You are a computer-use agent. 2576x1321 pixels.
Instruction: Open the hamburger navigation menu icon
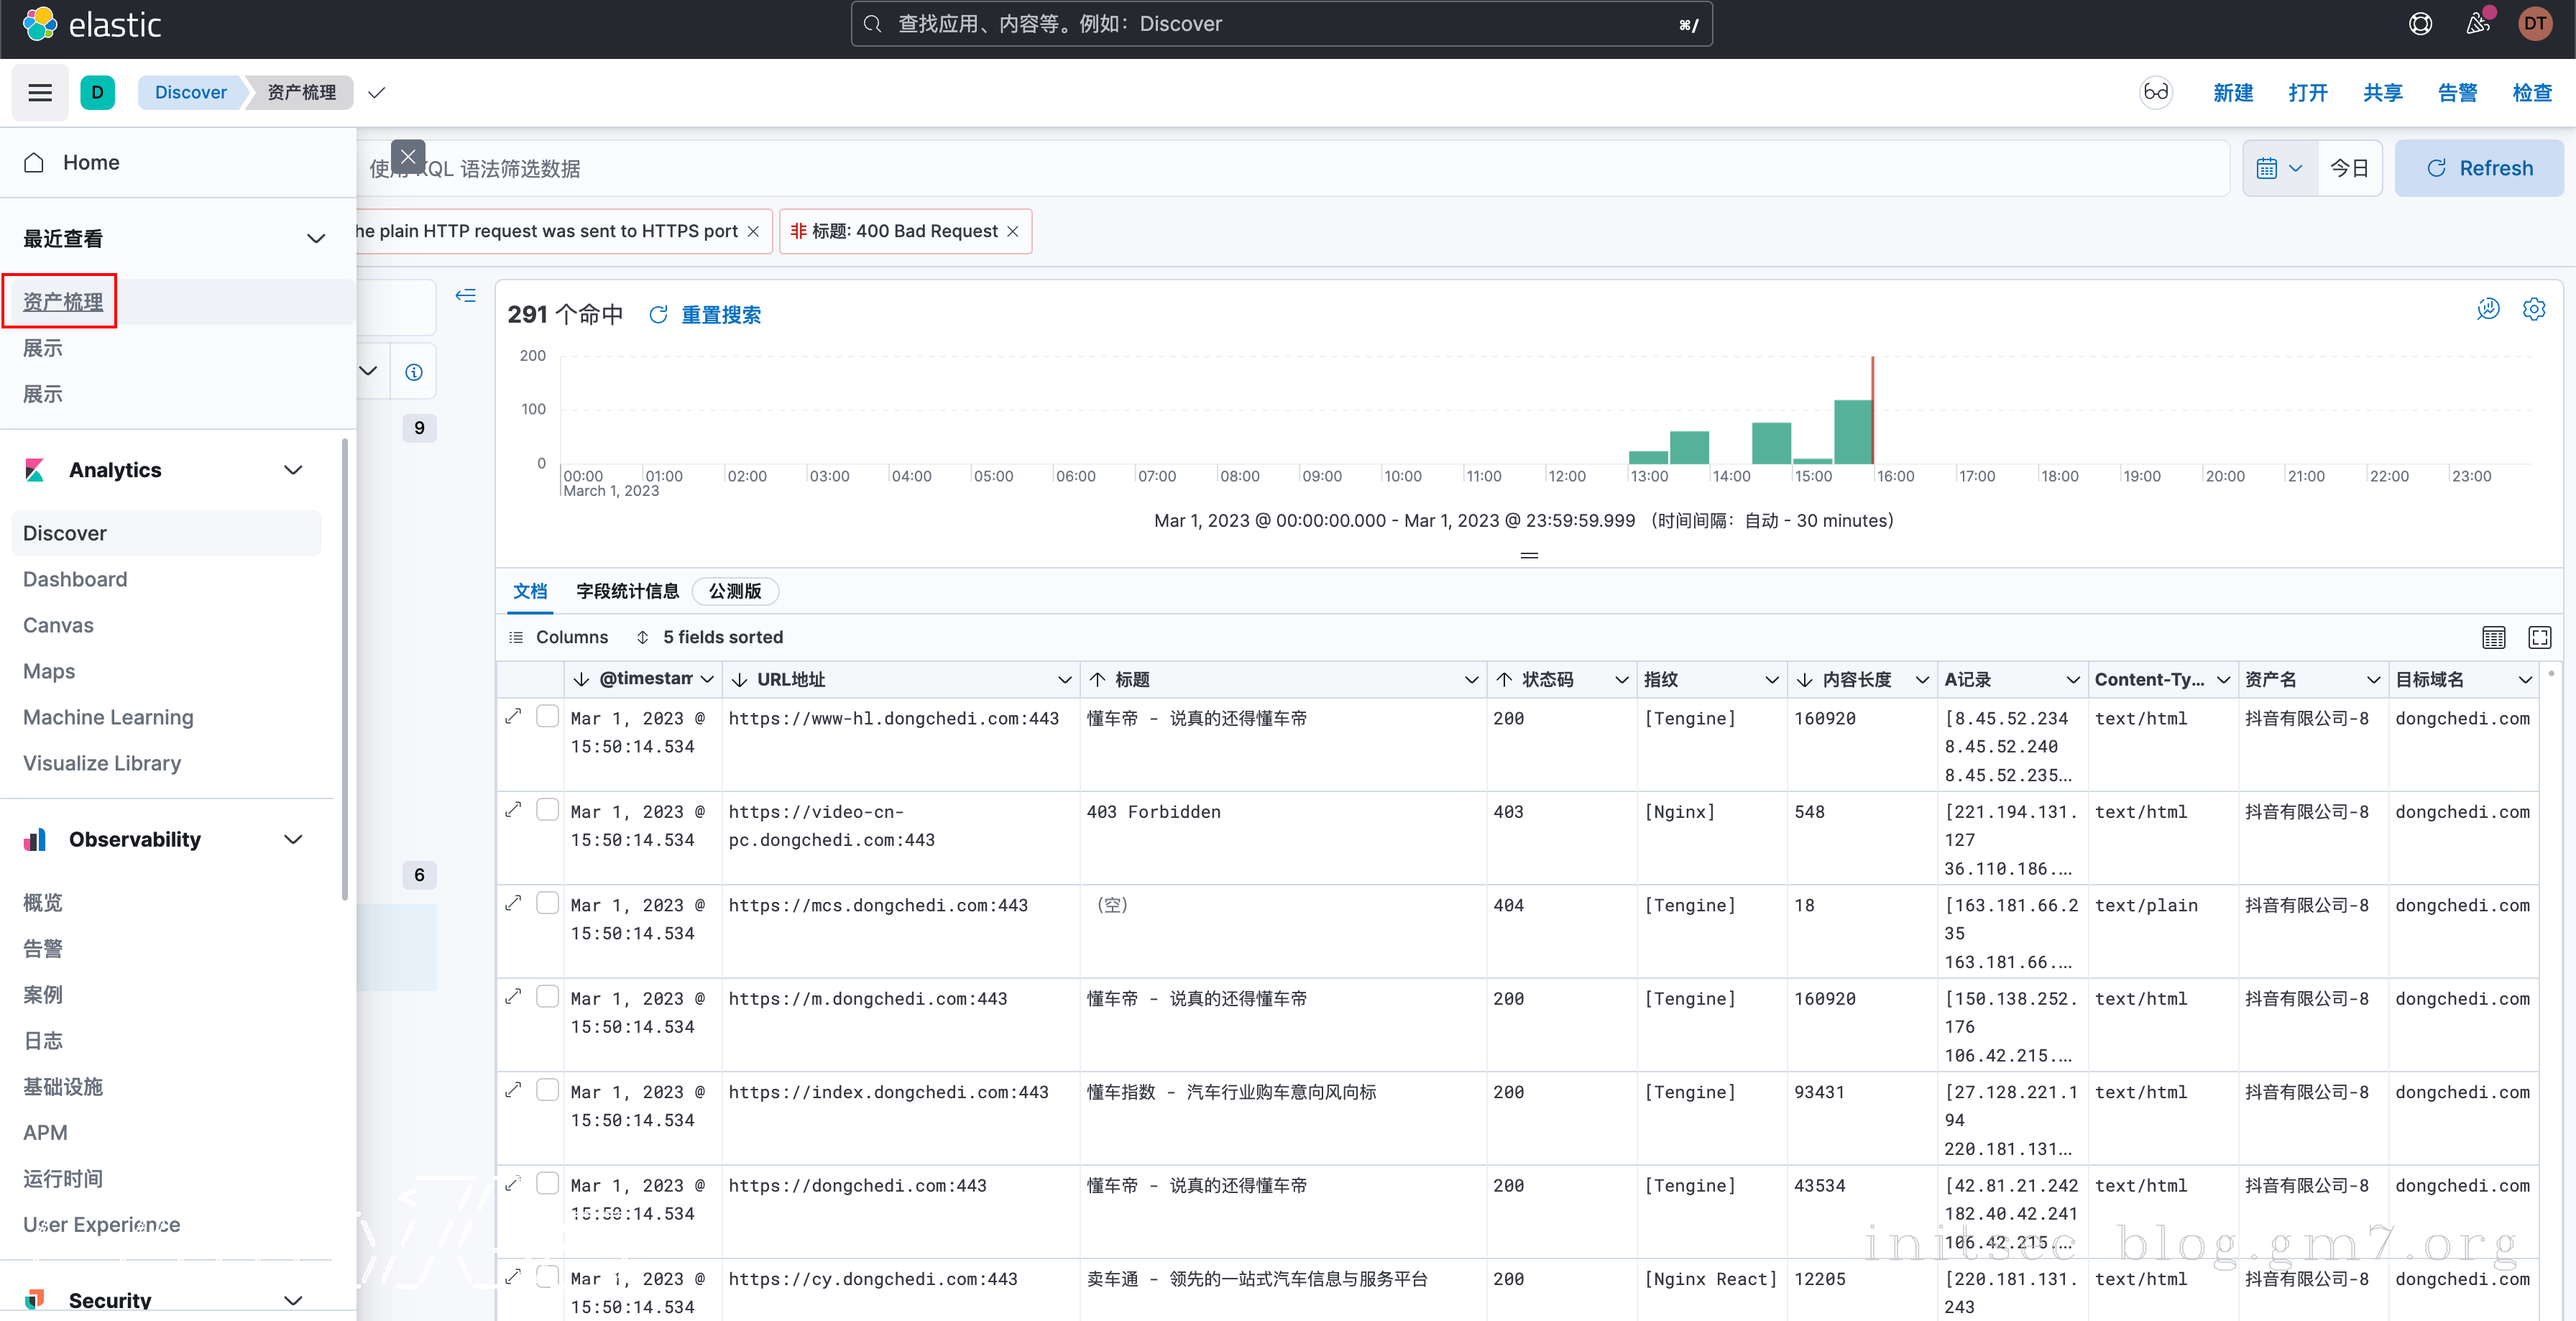40,93
